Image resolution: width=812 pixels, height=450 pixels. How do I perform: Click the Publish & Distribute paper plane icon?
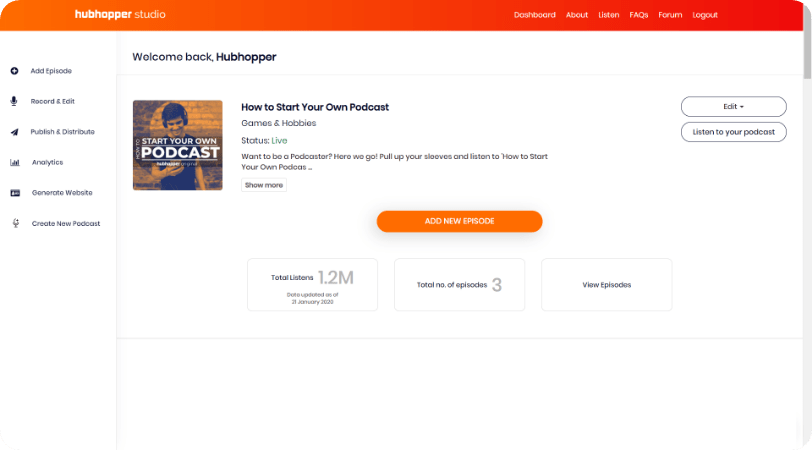14,132
